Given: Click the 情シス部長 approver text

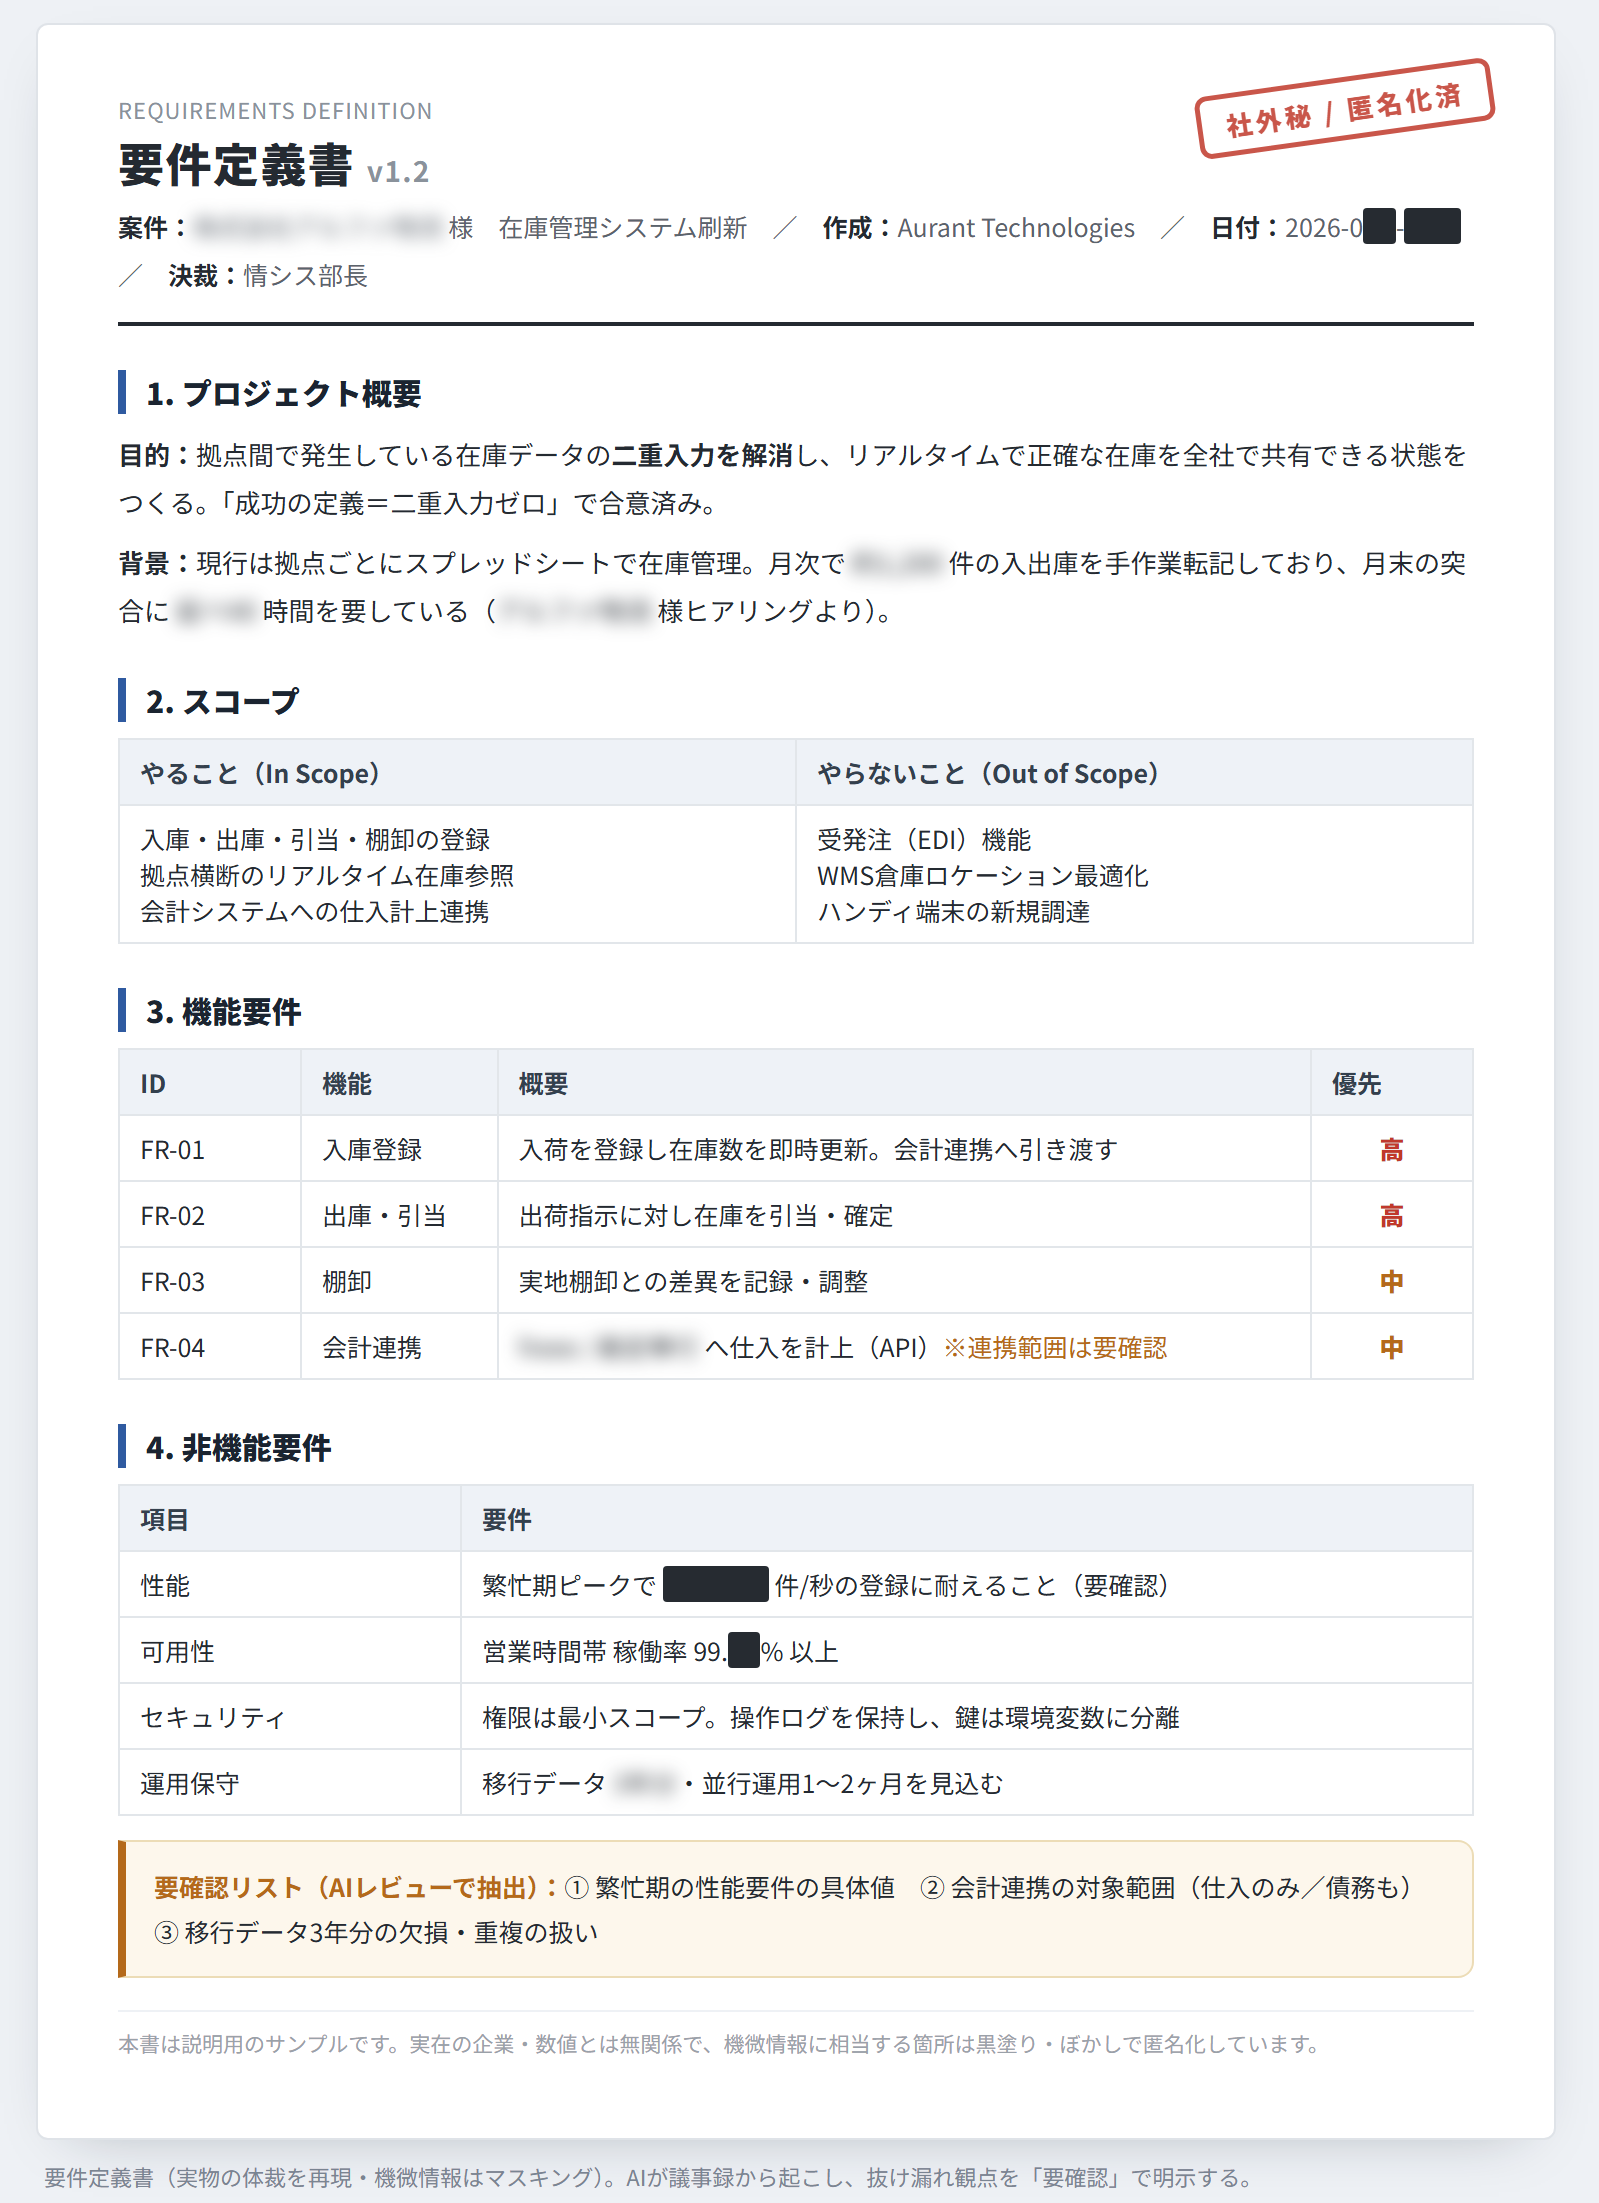Looking at the screenshot, I should pos(306,276).
